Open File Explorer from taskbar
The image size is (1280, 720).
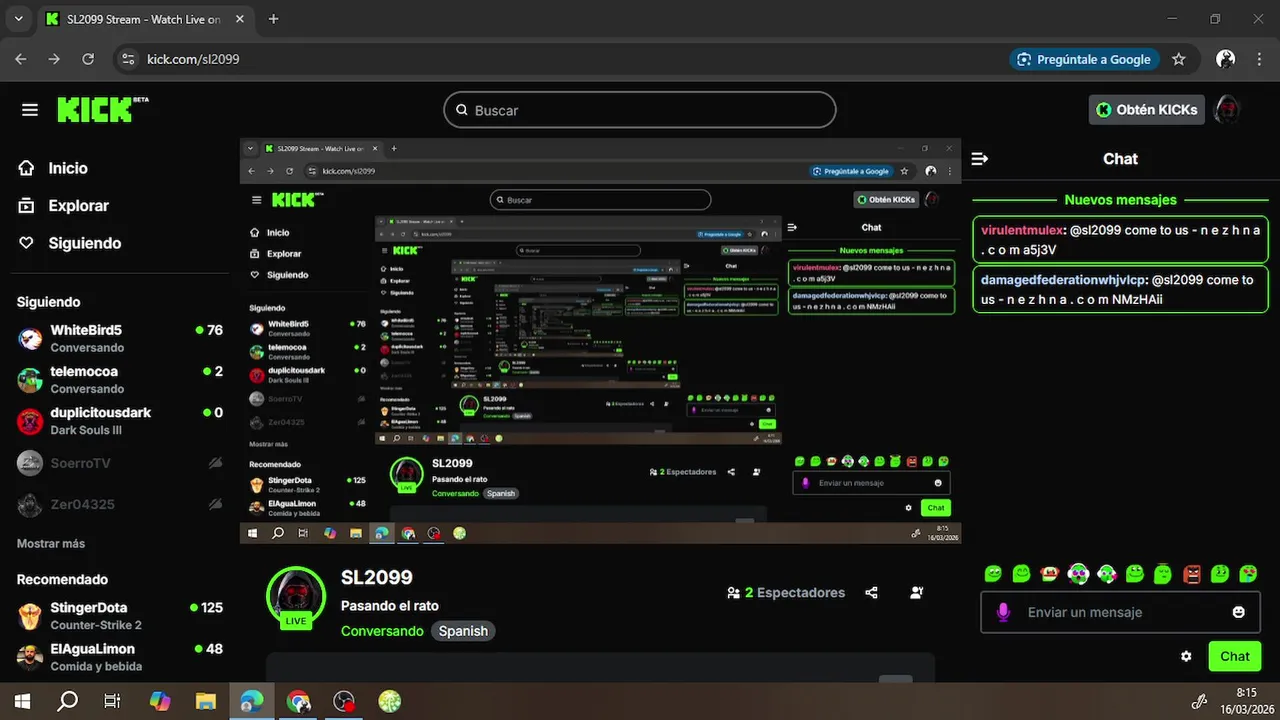point(205,702)
